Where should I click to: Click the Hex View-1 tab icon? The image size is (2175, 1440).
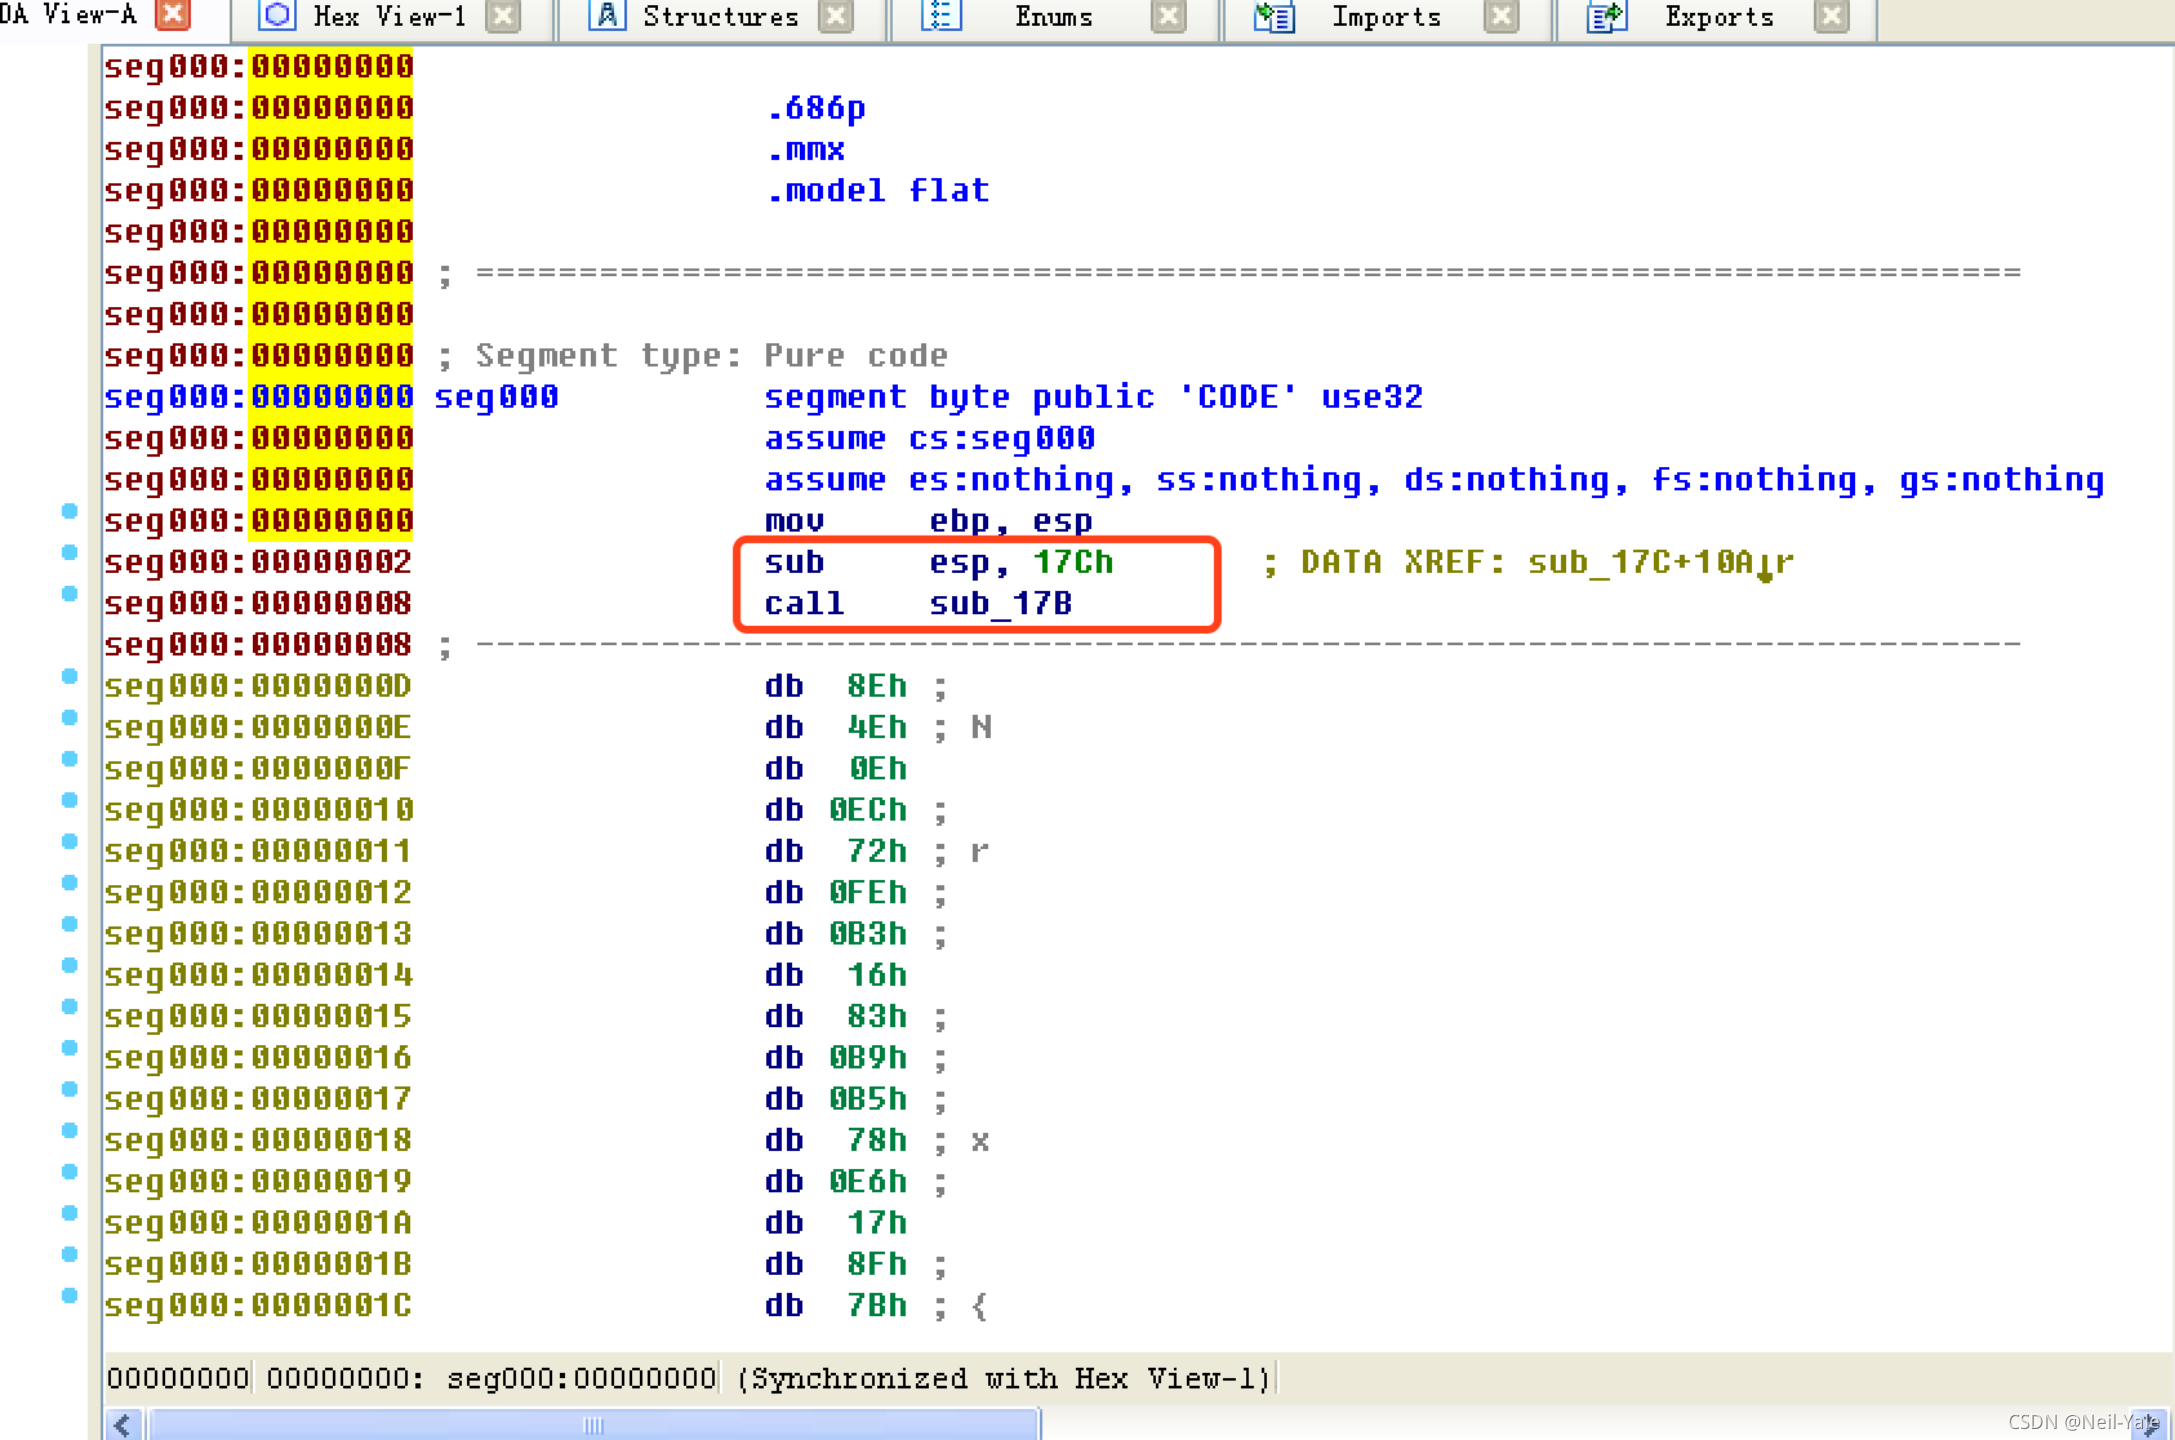(x=277, y=15)
